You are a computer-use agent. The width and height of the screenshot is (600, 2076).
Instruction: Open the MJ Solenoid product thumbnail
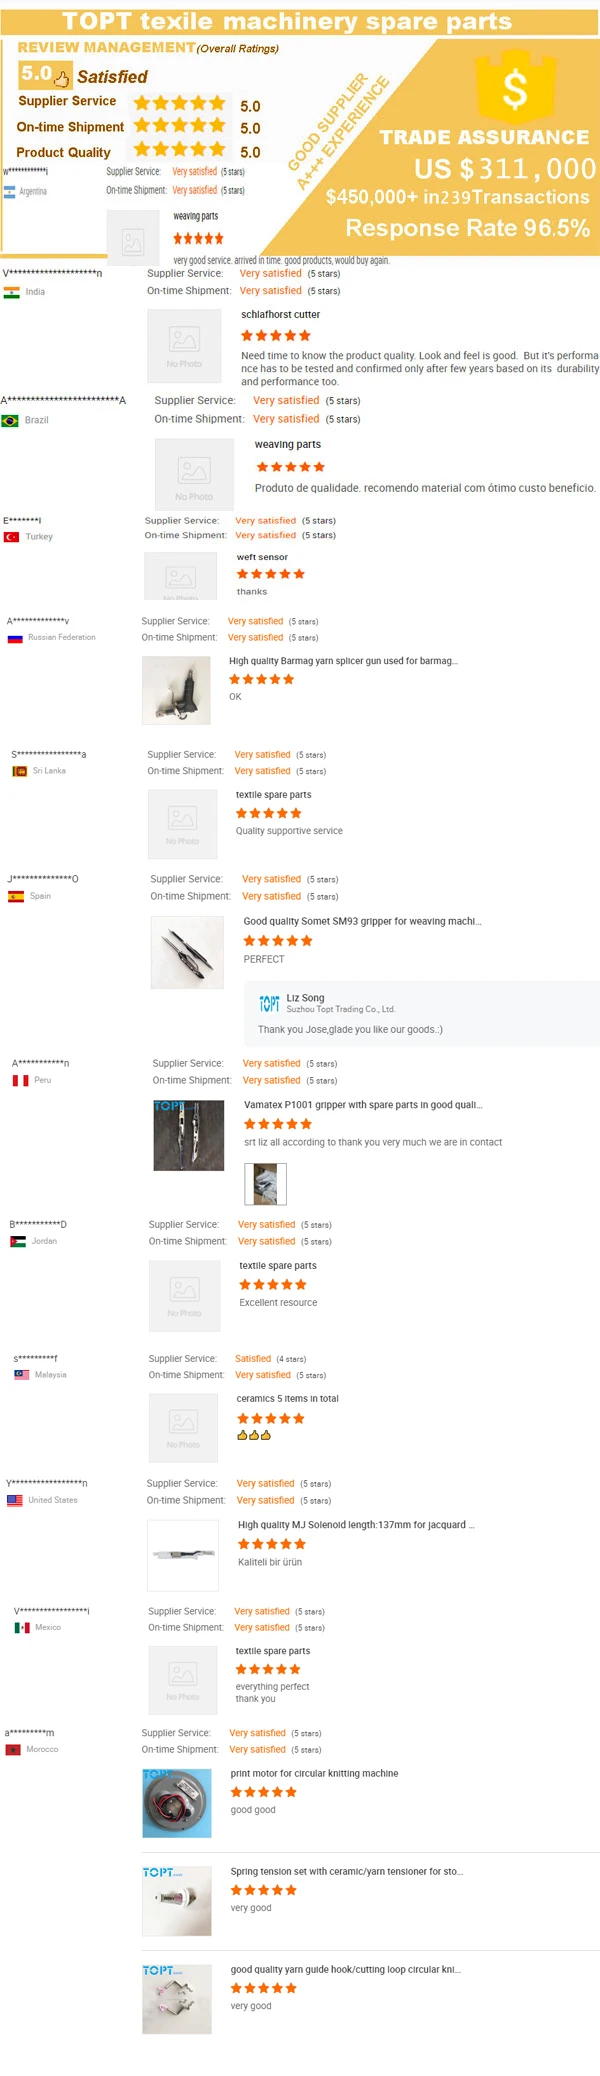[182, 1554]
